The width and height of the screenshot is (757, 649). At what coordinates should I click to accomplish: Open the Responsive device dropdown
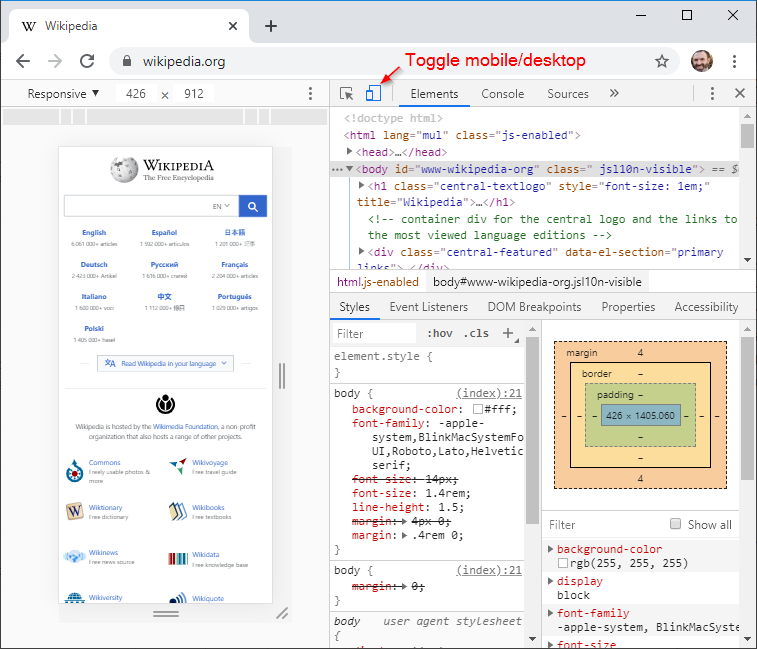64,94
